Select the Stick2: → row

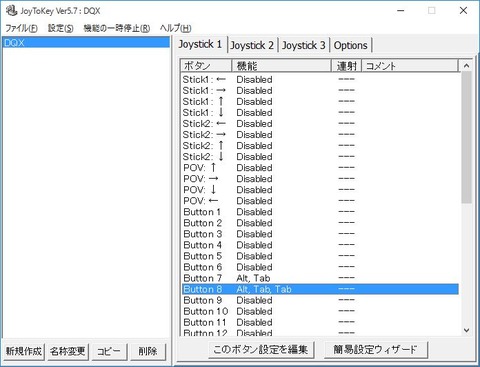320,134
